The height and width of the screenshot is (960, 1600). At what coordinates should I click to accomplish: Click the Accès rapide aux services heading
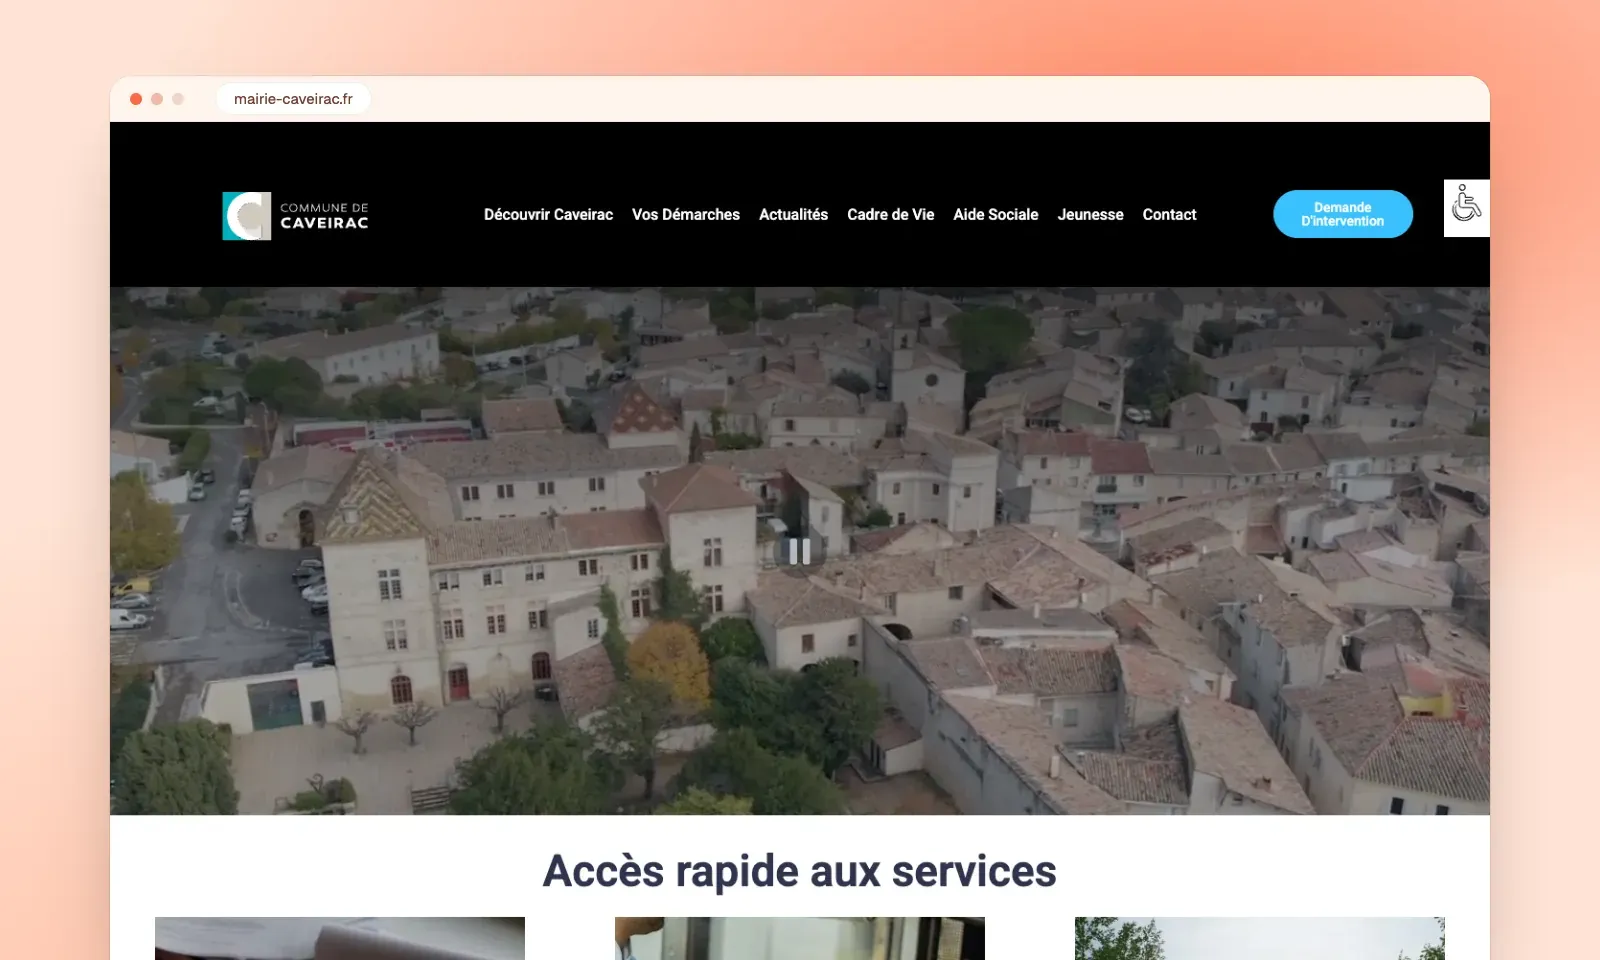(800, 871)
